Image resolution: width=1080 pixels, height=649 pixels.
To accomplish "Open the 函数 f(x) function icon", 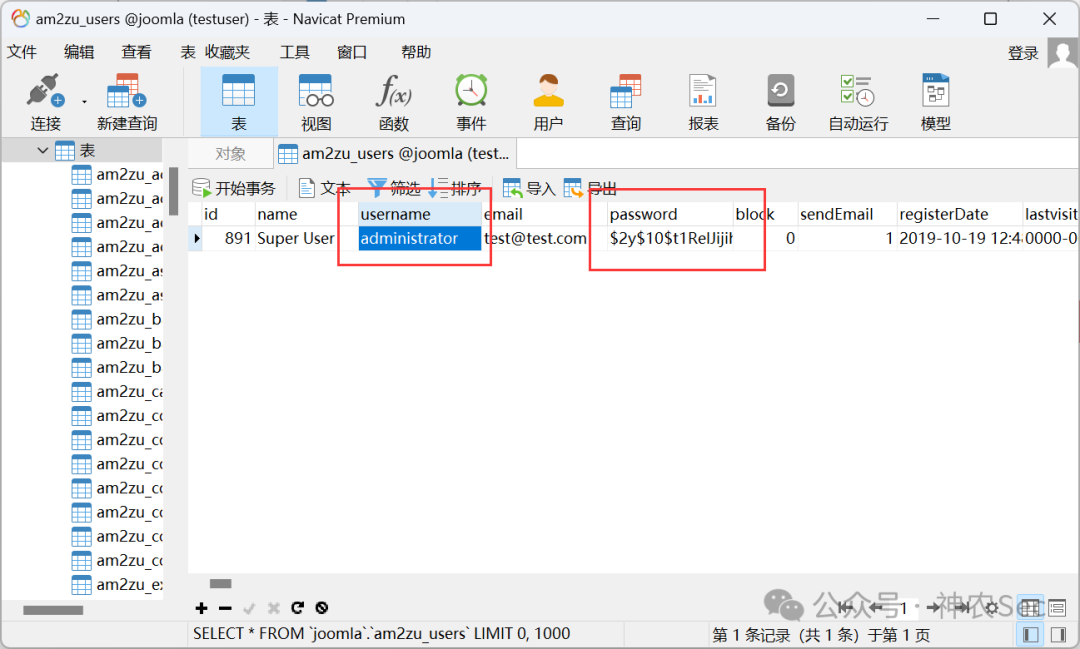I will [x=393, y=90].
